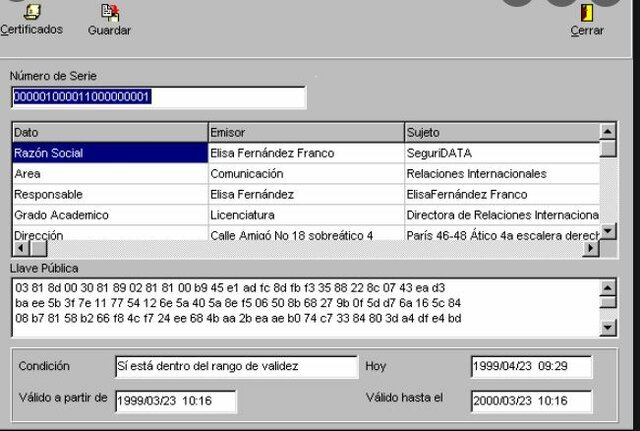
Task: Click the table's horizontal scrollbar thumb
Action: (x=39, y=248)
